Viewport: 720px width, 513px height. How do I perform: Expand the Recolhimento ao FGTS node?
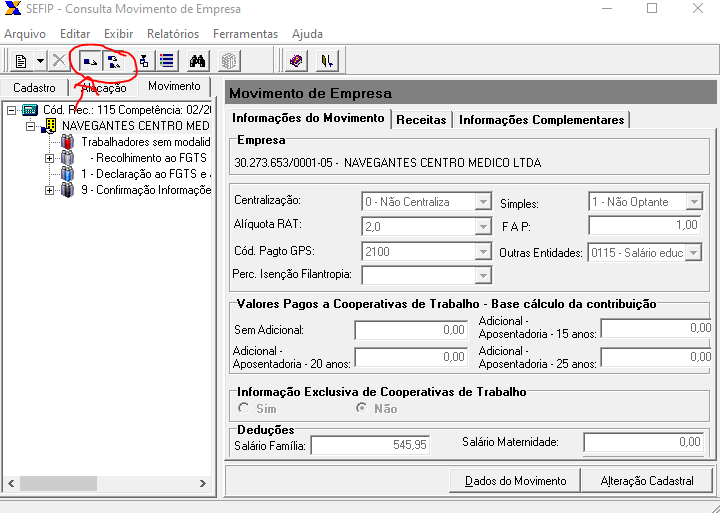pyautogui.click(x=50, y=158)
